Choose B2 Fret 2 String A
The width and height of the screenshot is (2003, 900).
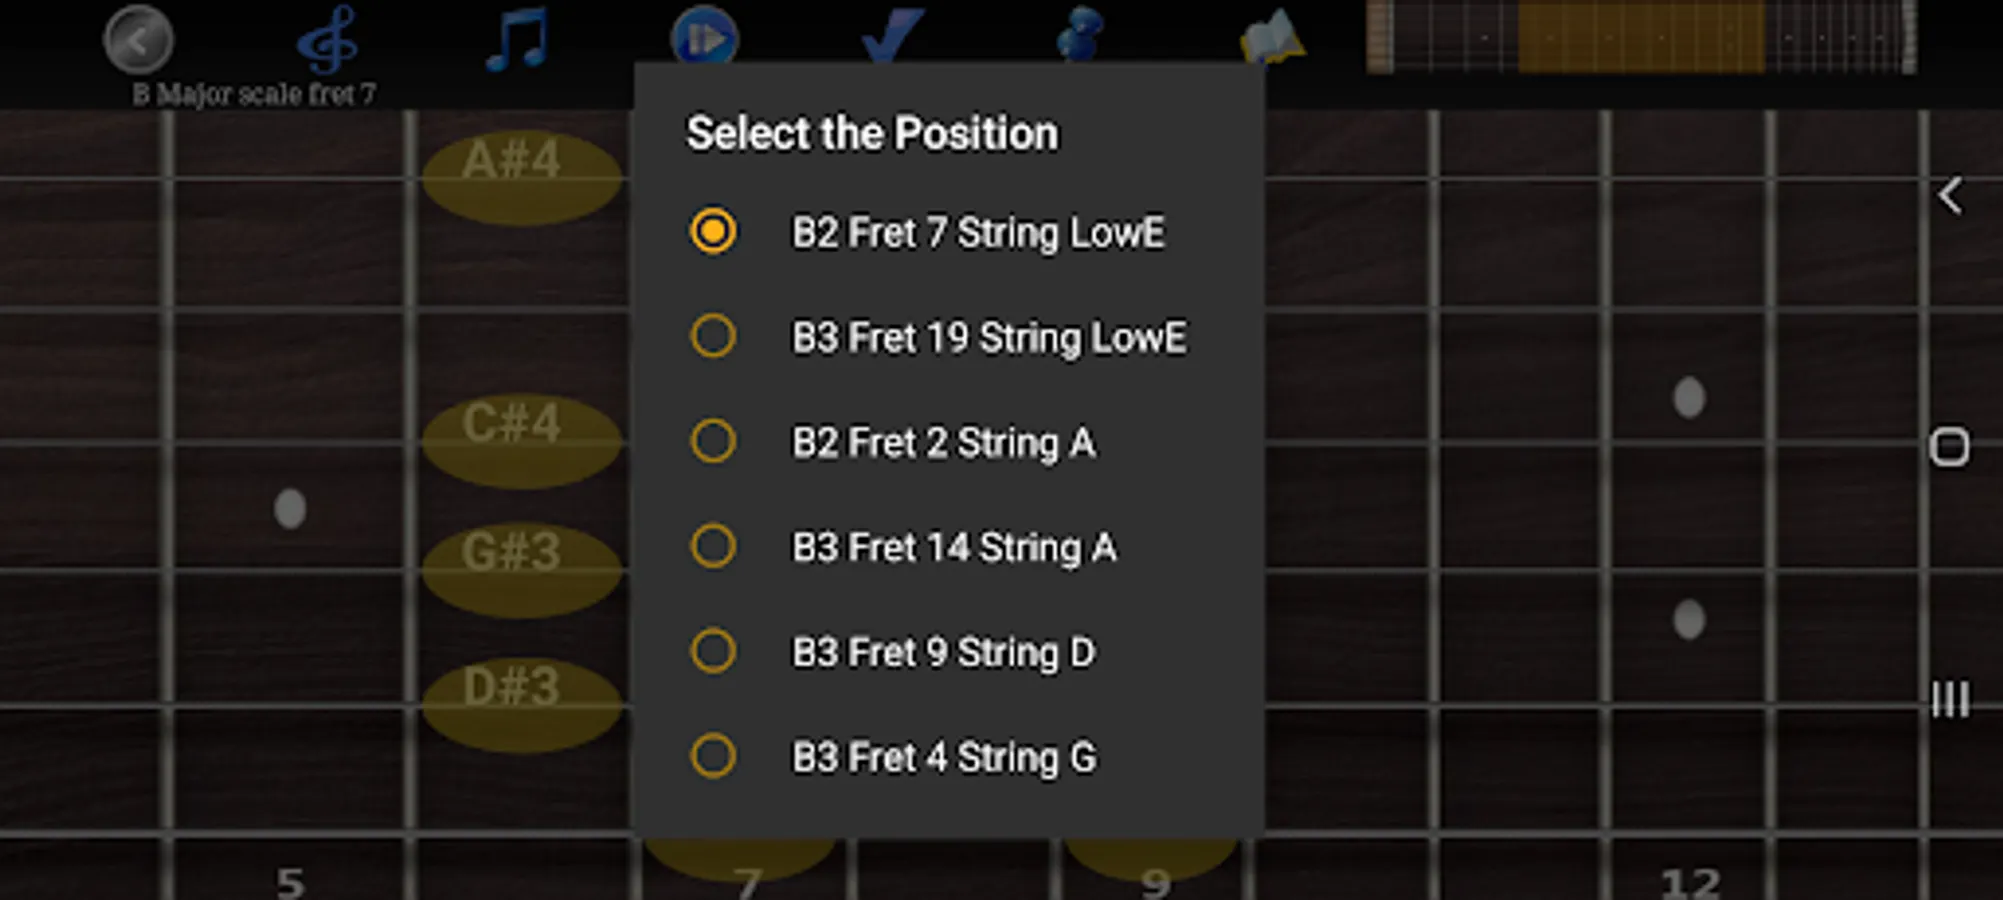pyautogui.click(x=713, y=442)
